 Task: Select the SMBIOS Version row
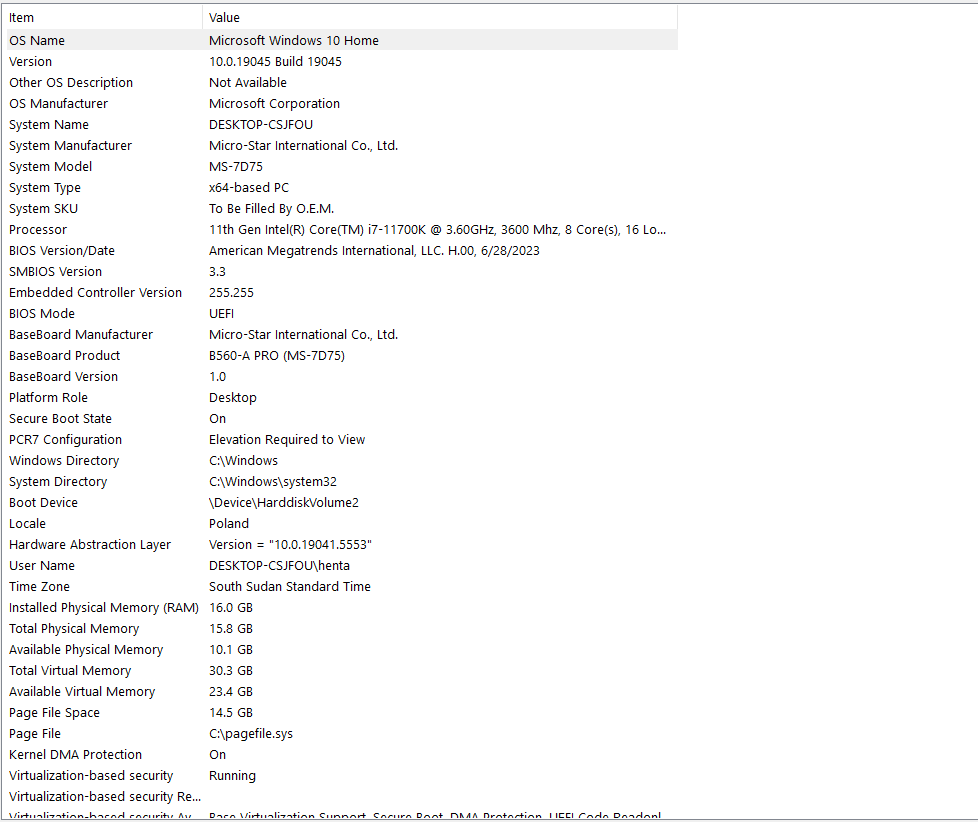(x=342, y=271)
